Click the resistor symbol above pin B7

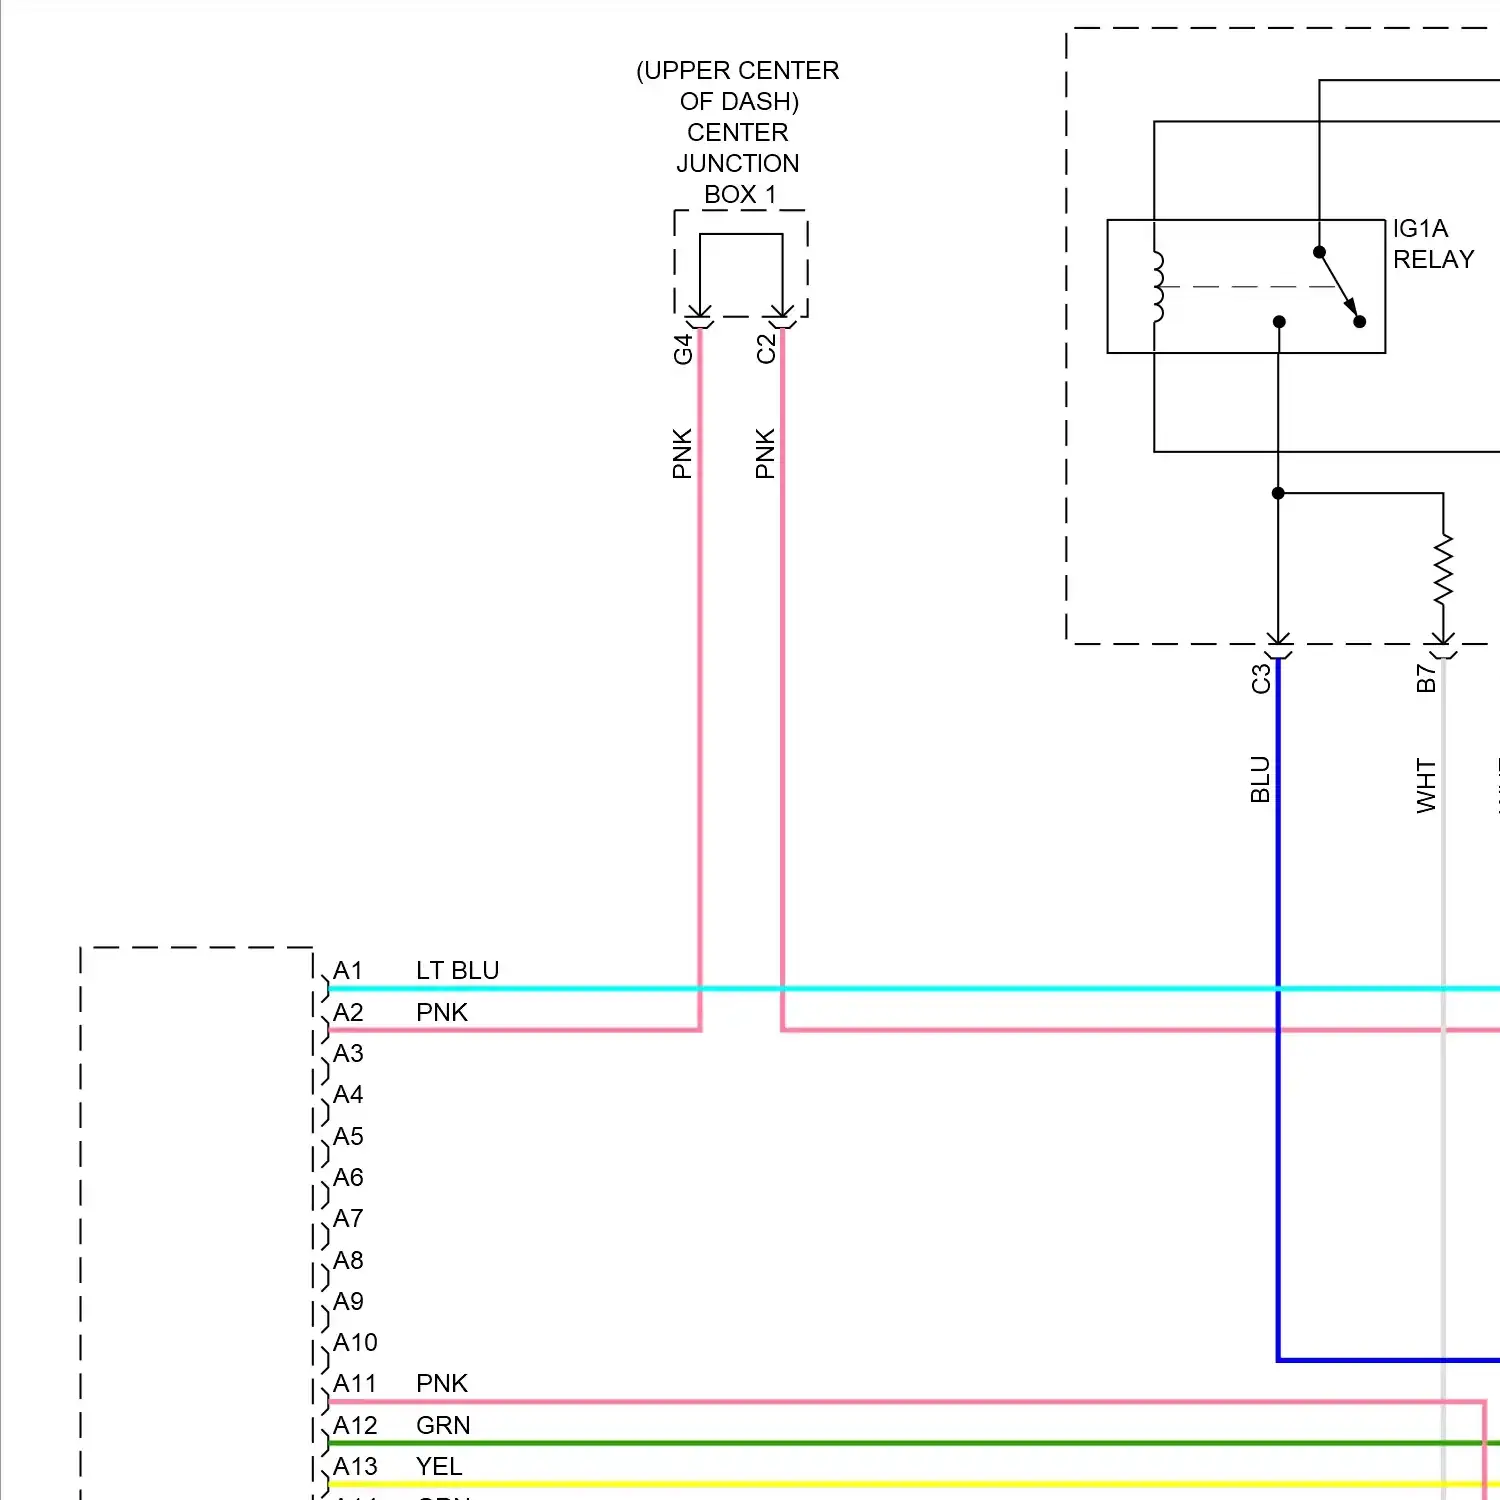tap(1443, 569)
